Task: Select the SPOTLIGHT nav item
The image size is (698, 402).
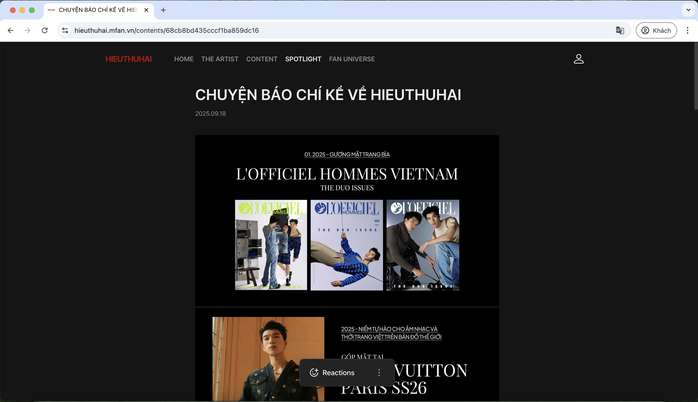Action: [x=303, y=59]
